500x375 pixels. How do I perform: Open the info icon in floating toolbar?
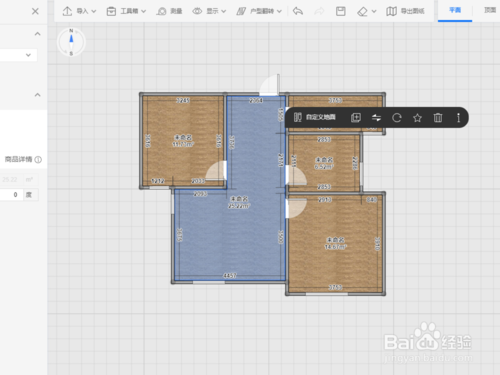458,117
